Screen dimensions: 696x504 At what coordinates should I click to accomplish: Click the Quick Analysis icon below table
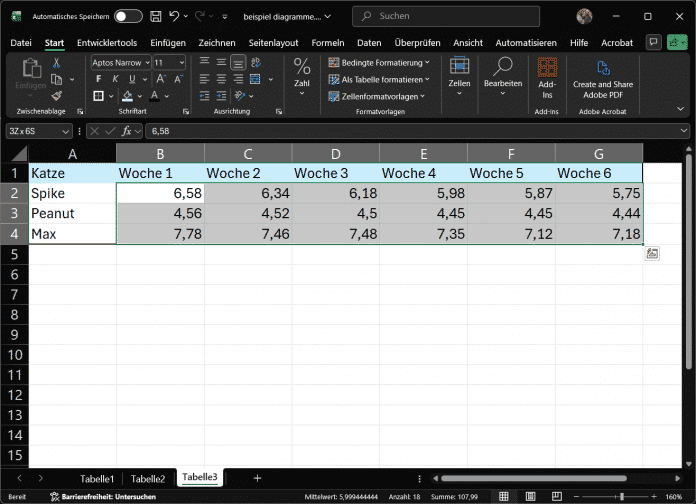point(651,254)
